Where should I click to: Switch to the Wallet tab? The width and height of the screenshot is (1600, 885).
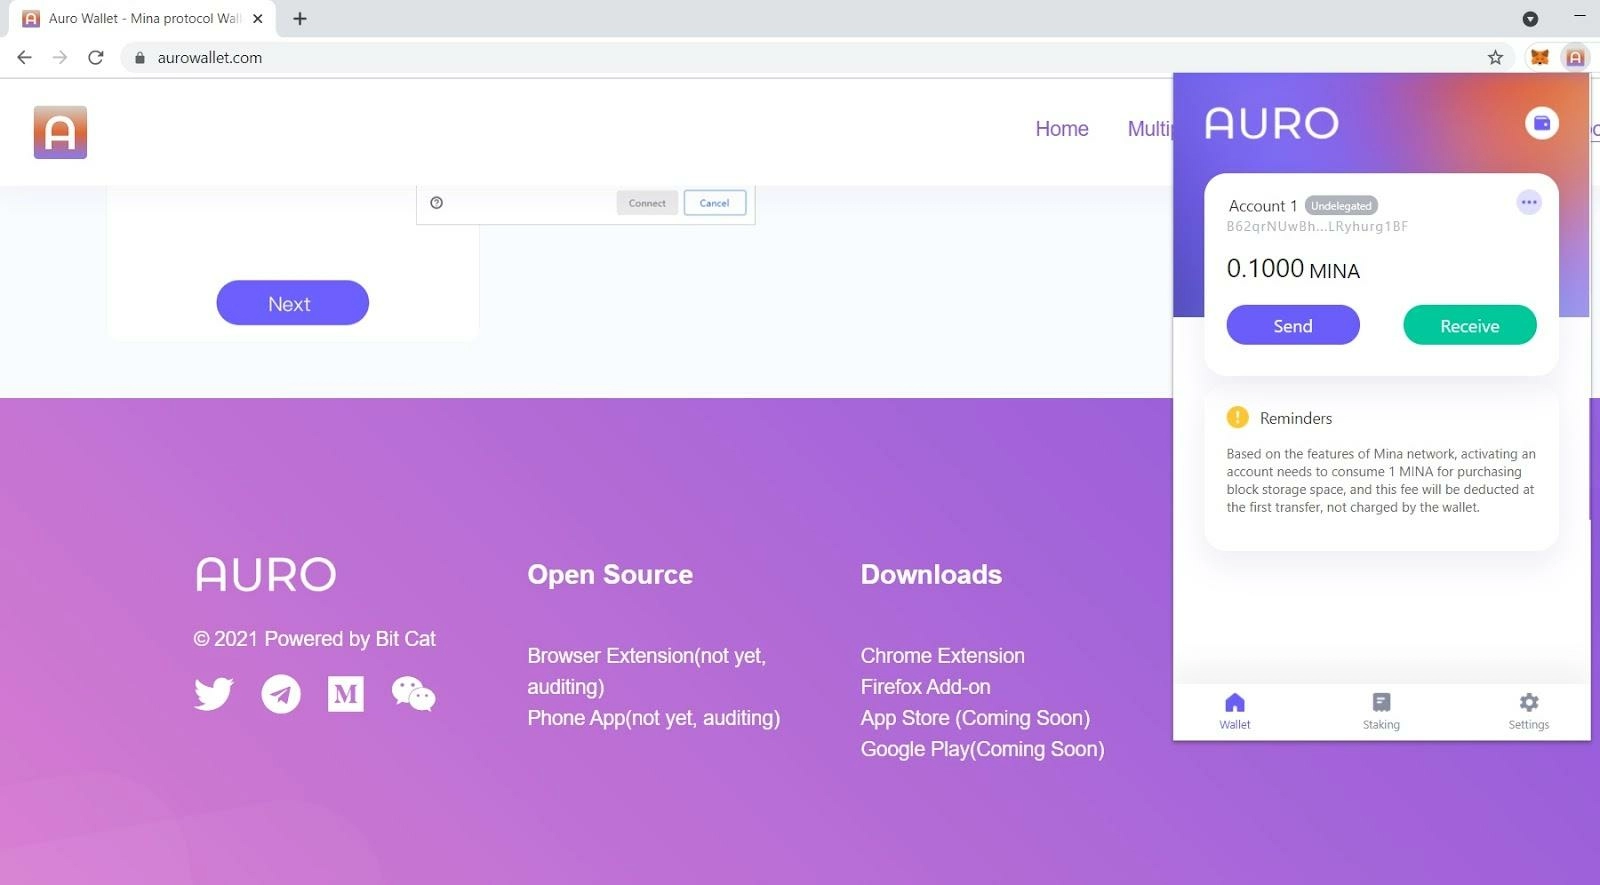(1234, 711)
